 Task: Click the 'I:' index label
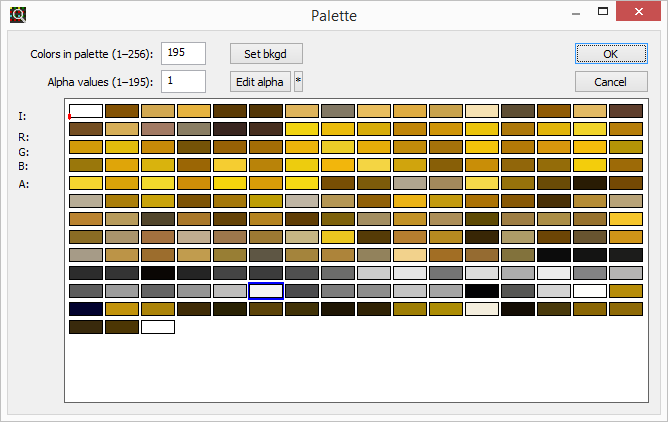click(22, 116)
